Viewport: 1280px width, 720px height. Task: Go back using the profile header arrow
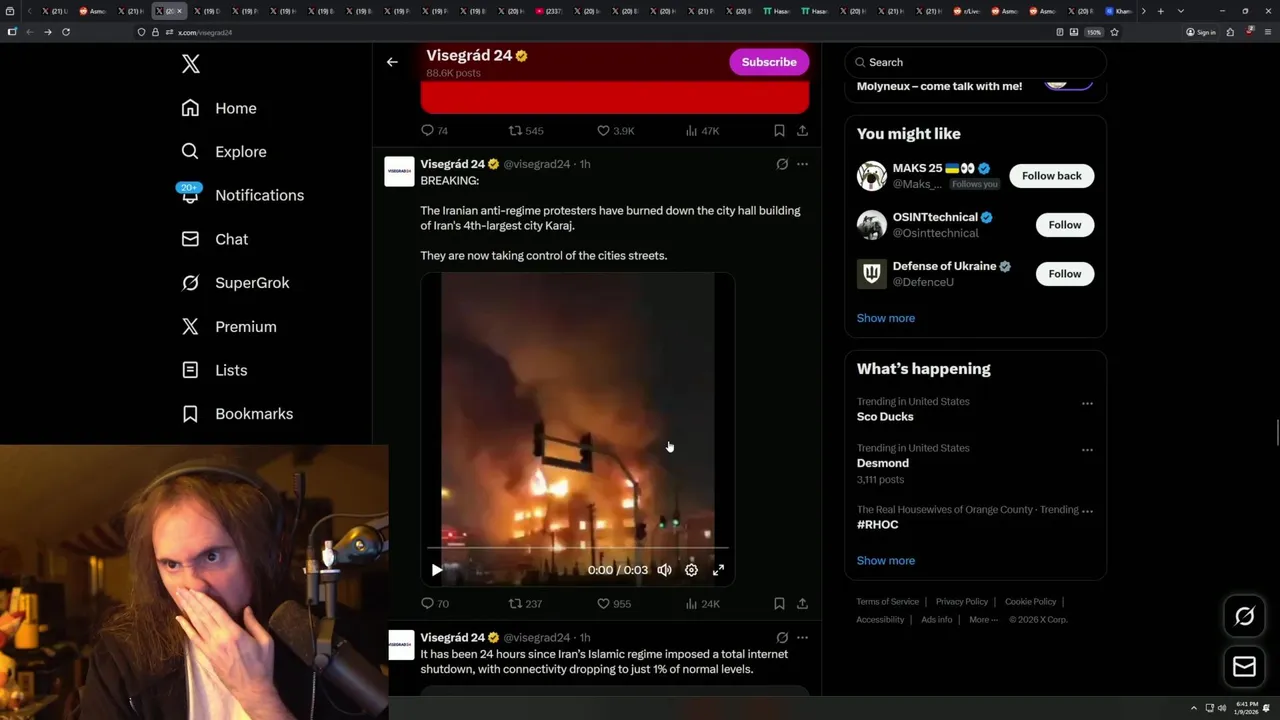[x=392, y=62]
